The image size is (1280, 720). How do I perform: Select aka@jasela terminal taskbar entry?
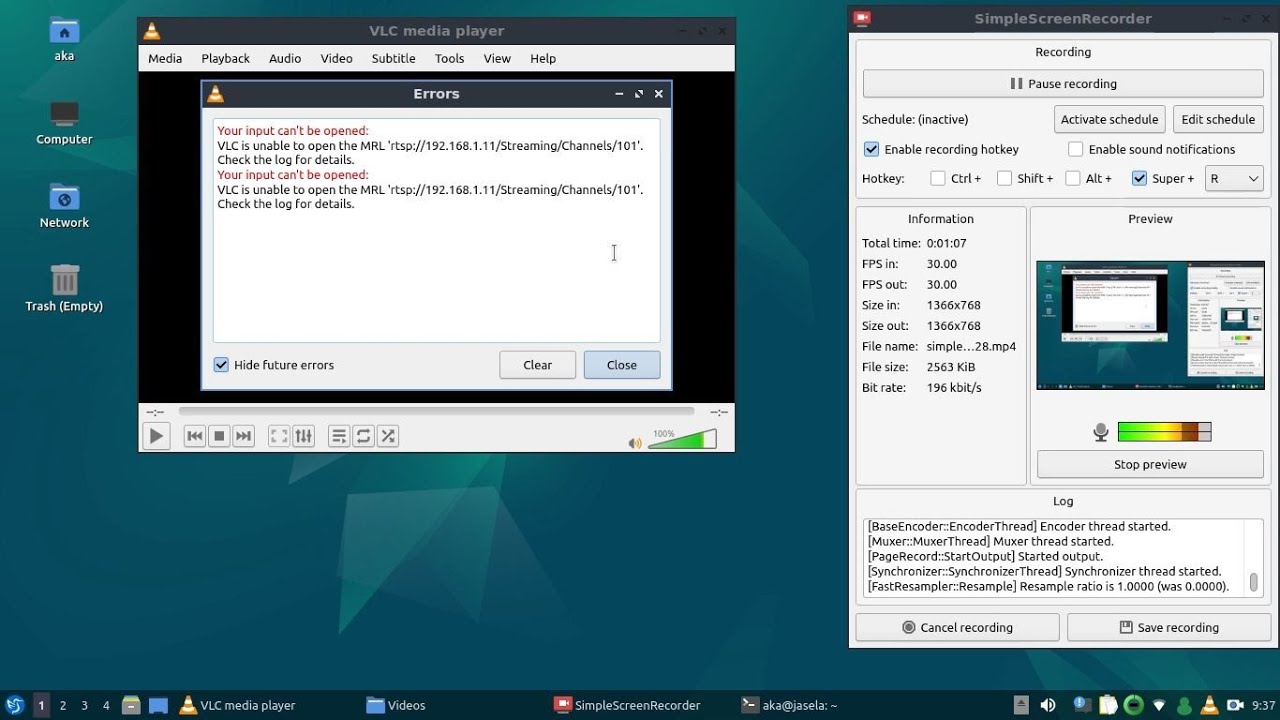click(x=789, y=705)
